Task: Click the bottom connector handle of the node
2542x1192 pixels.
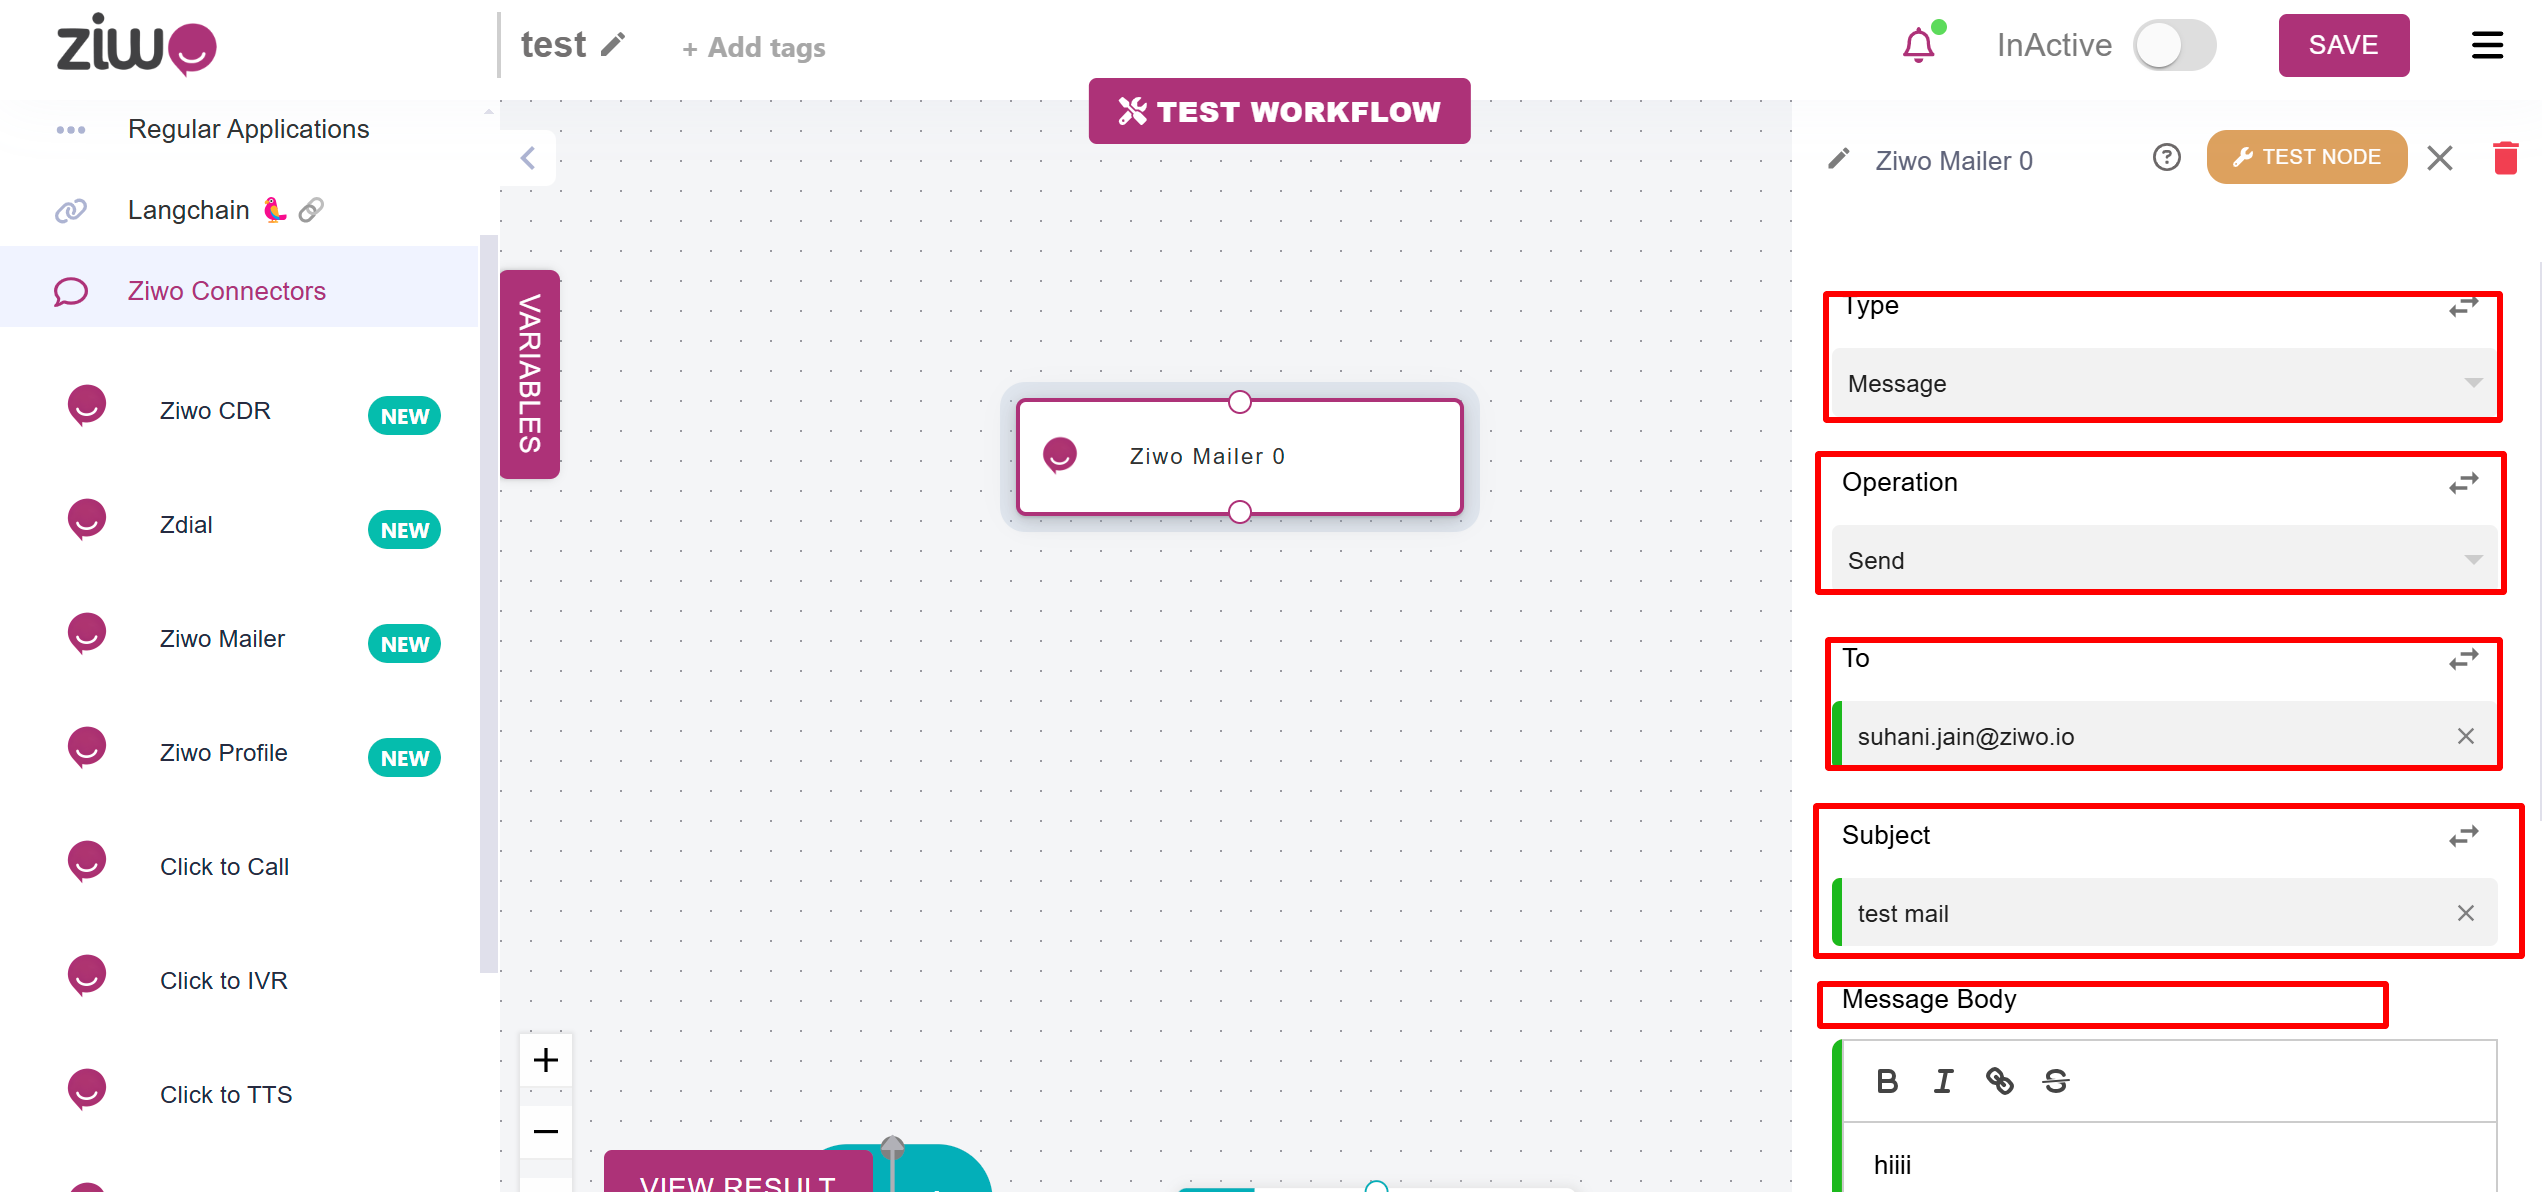Action: coord(1240,512)
